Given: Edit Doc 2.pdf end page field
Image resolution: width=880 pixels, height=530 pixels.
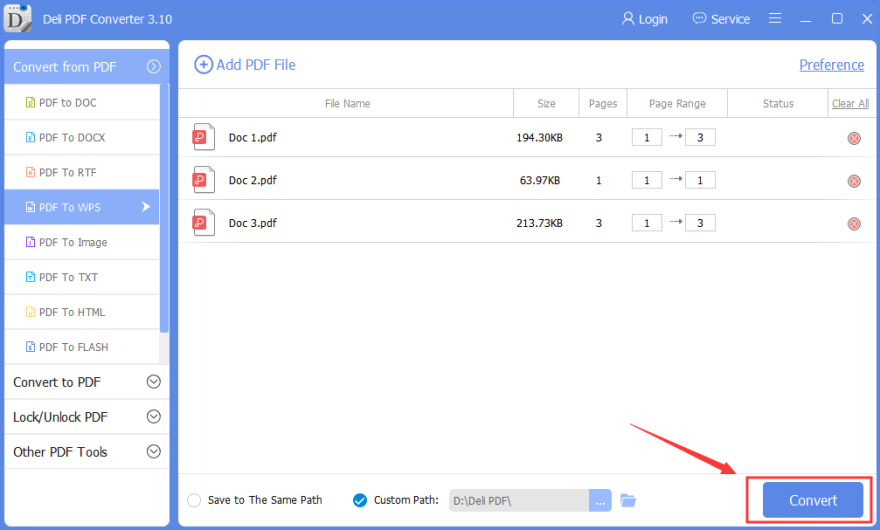Looking at the screenshot, I should pyautogui.click(x=700, y=180).
